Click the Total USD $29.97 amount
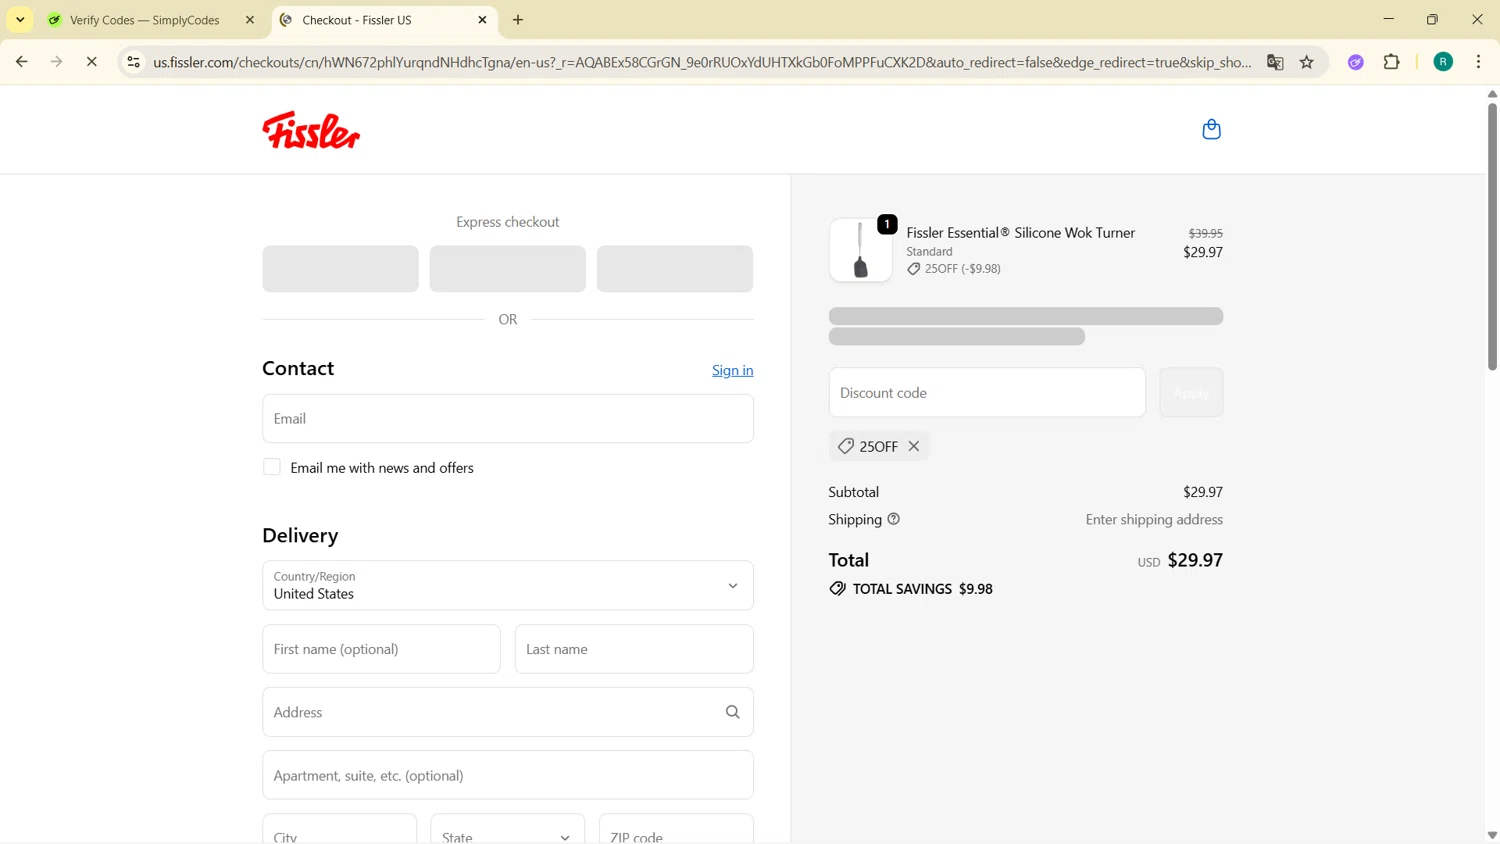 click(1180, 560)
